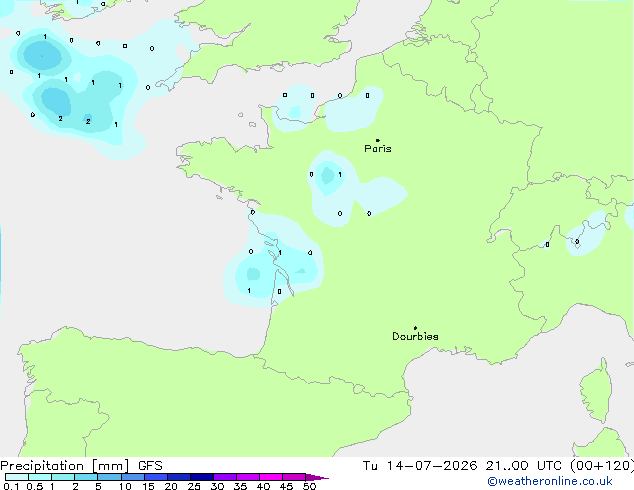Pick the 15–20 mm legend swatch
The width and height of the screenshot is (634, 490).
[x=156, y=477]
